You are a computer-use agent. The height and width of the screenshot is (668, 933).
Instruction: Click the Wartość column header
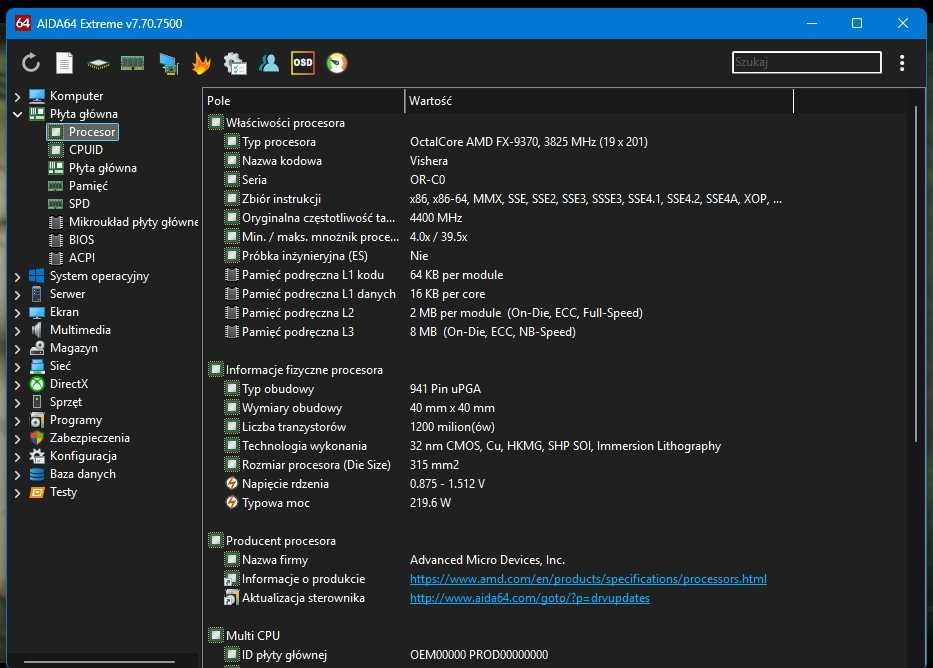tap(599, 101)
